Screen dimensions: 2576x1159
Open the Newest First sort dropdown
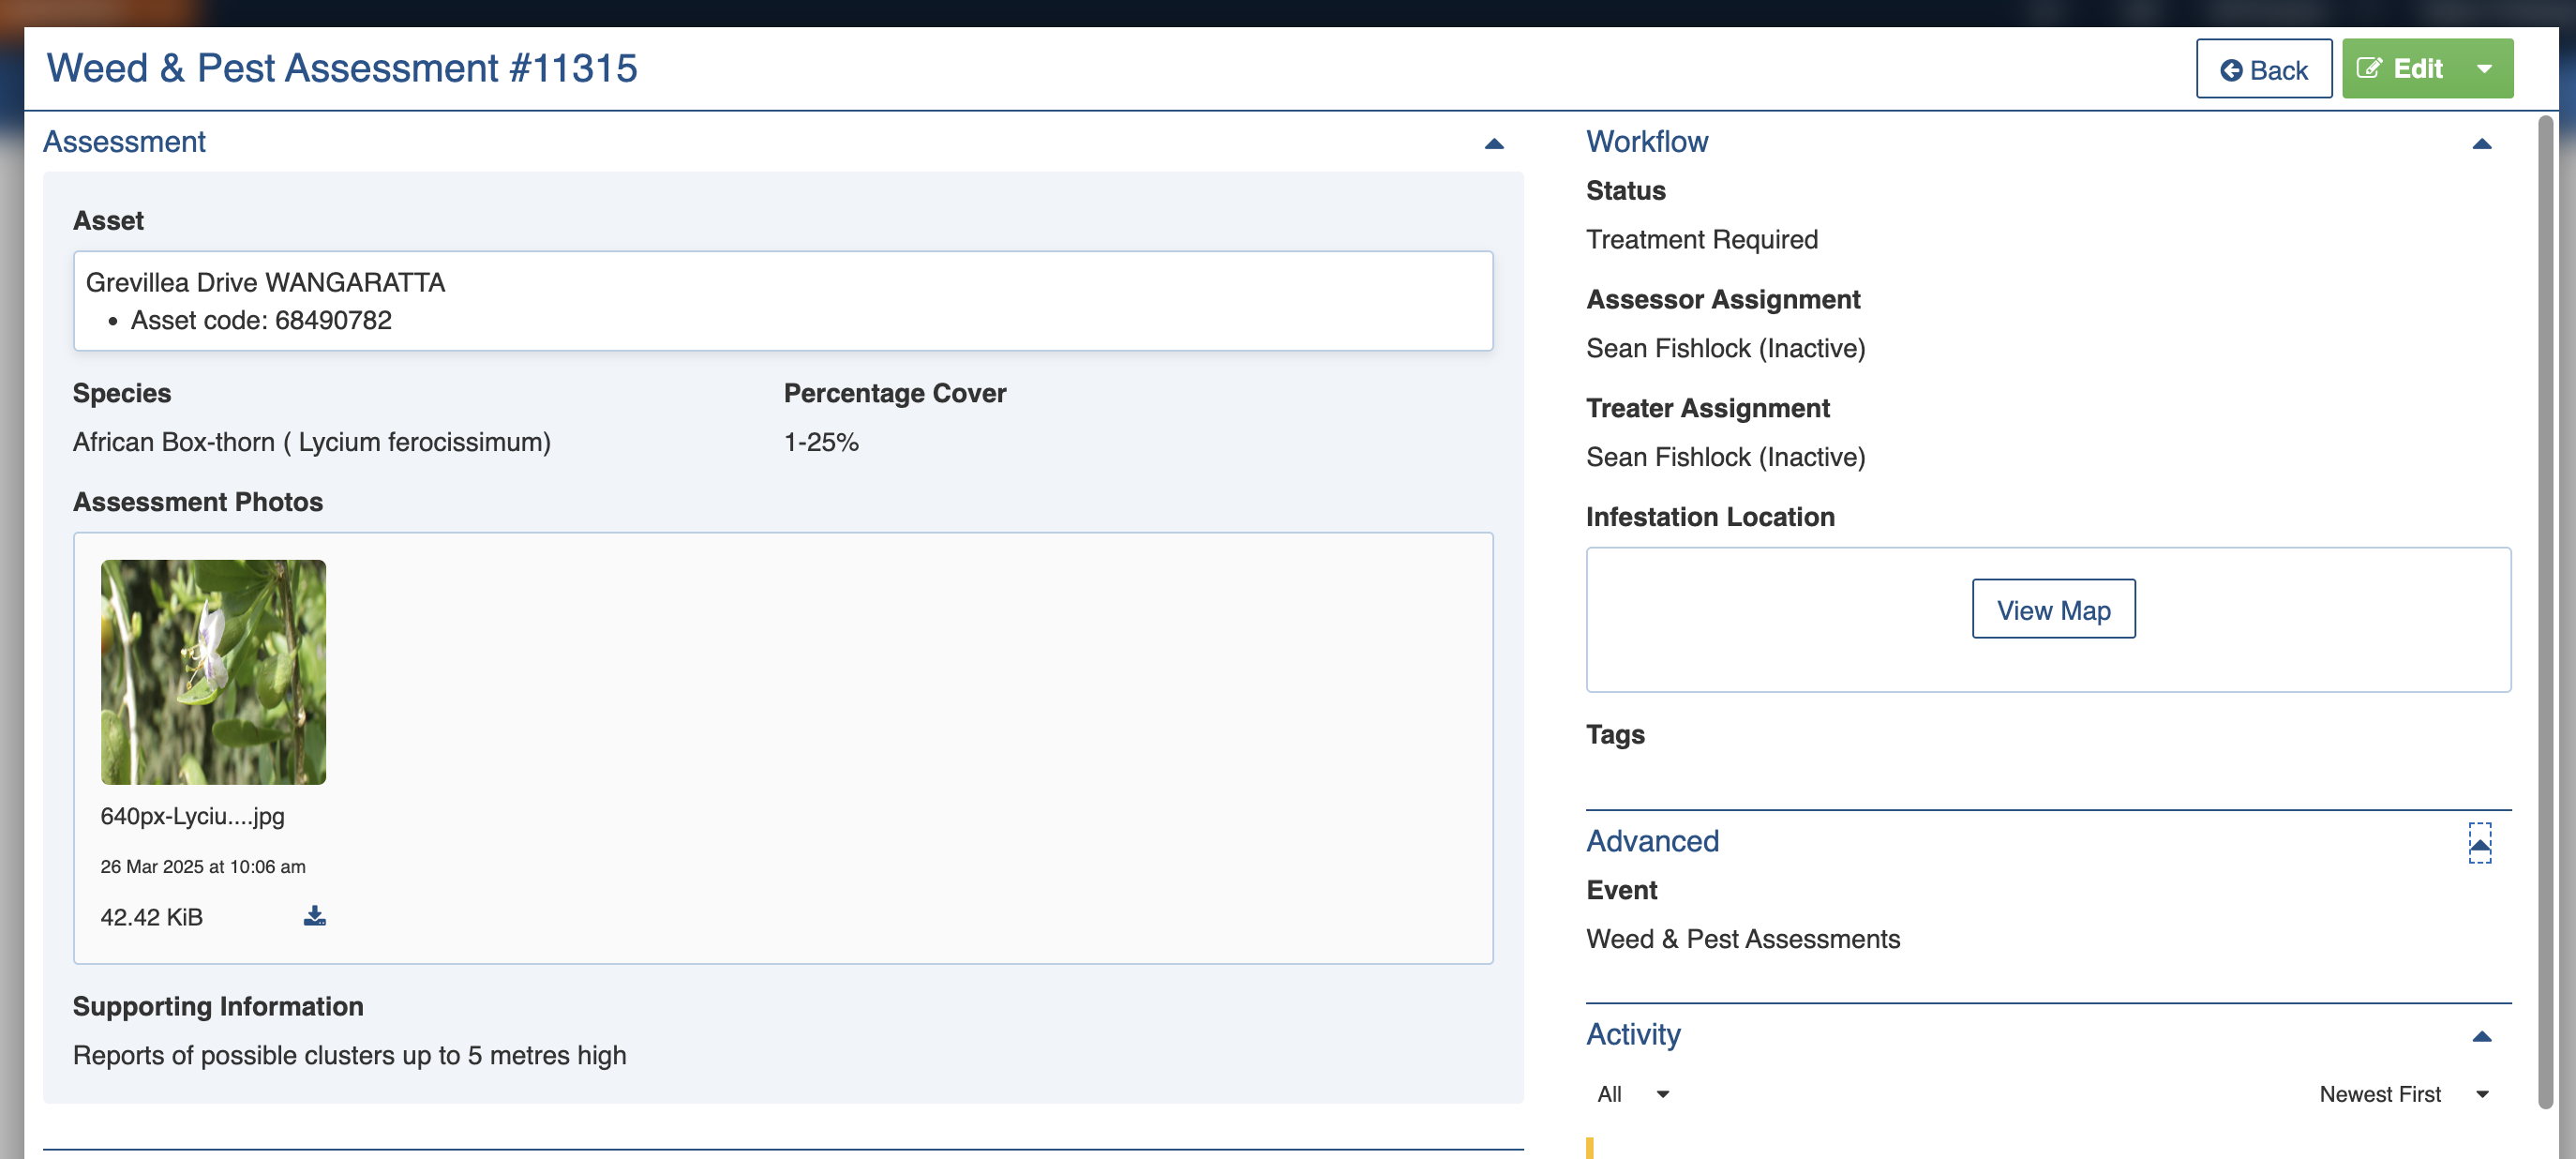pyautogui.click(x=2402, y=1094)
